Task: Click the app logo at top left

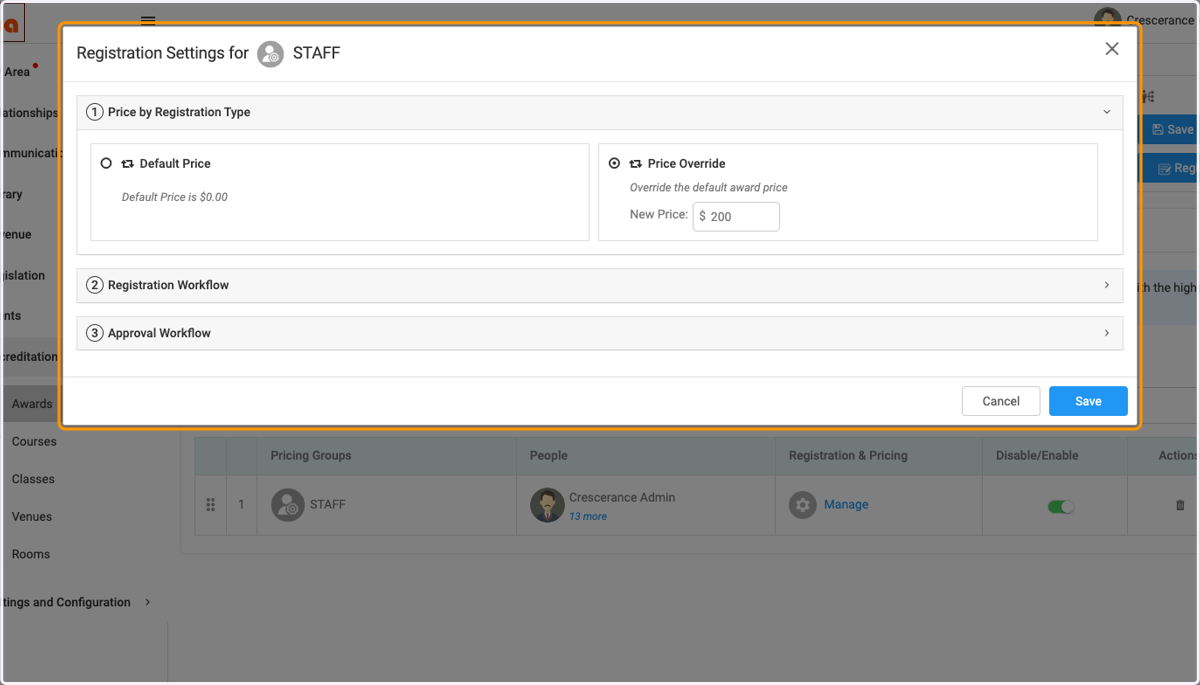Action: pos(12,24)
